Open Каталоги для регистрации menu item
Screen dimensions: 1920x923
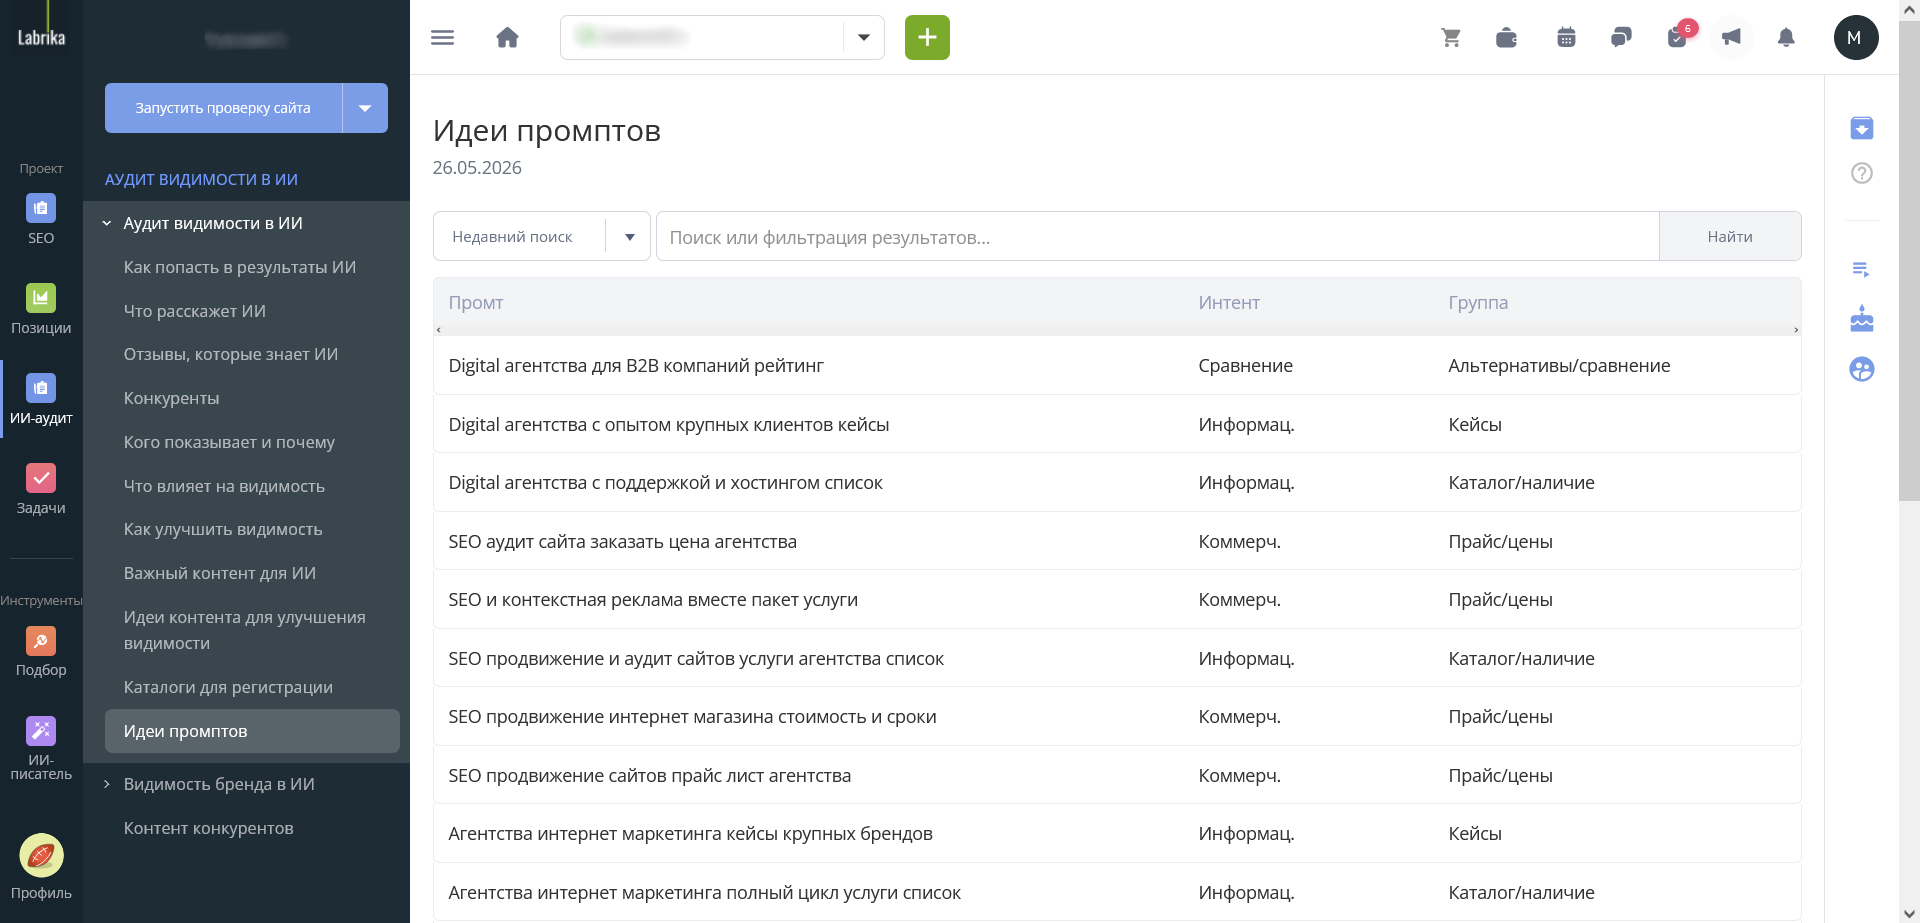coord(228,687)
